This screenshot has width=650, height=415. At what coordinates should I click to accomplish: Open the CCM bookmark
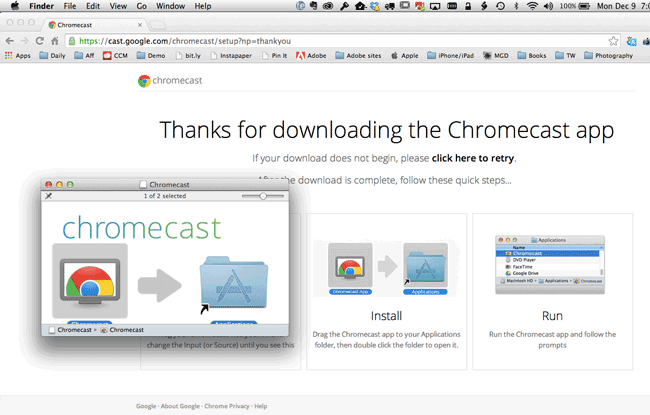point(115,55)
